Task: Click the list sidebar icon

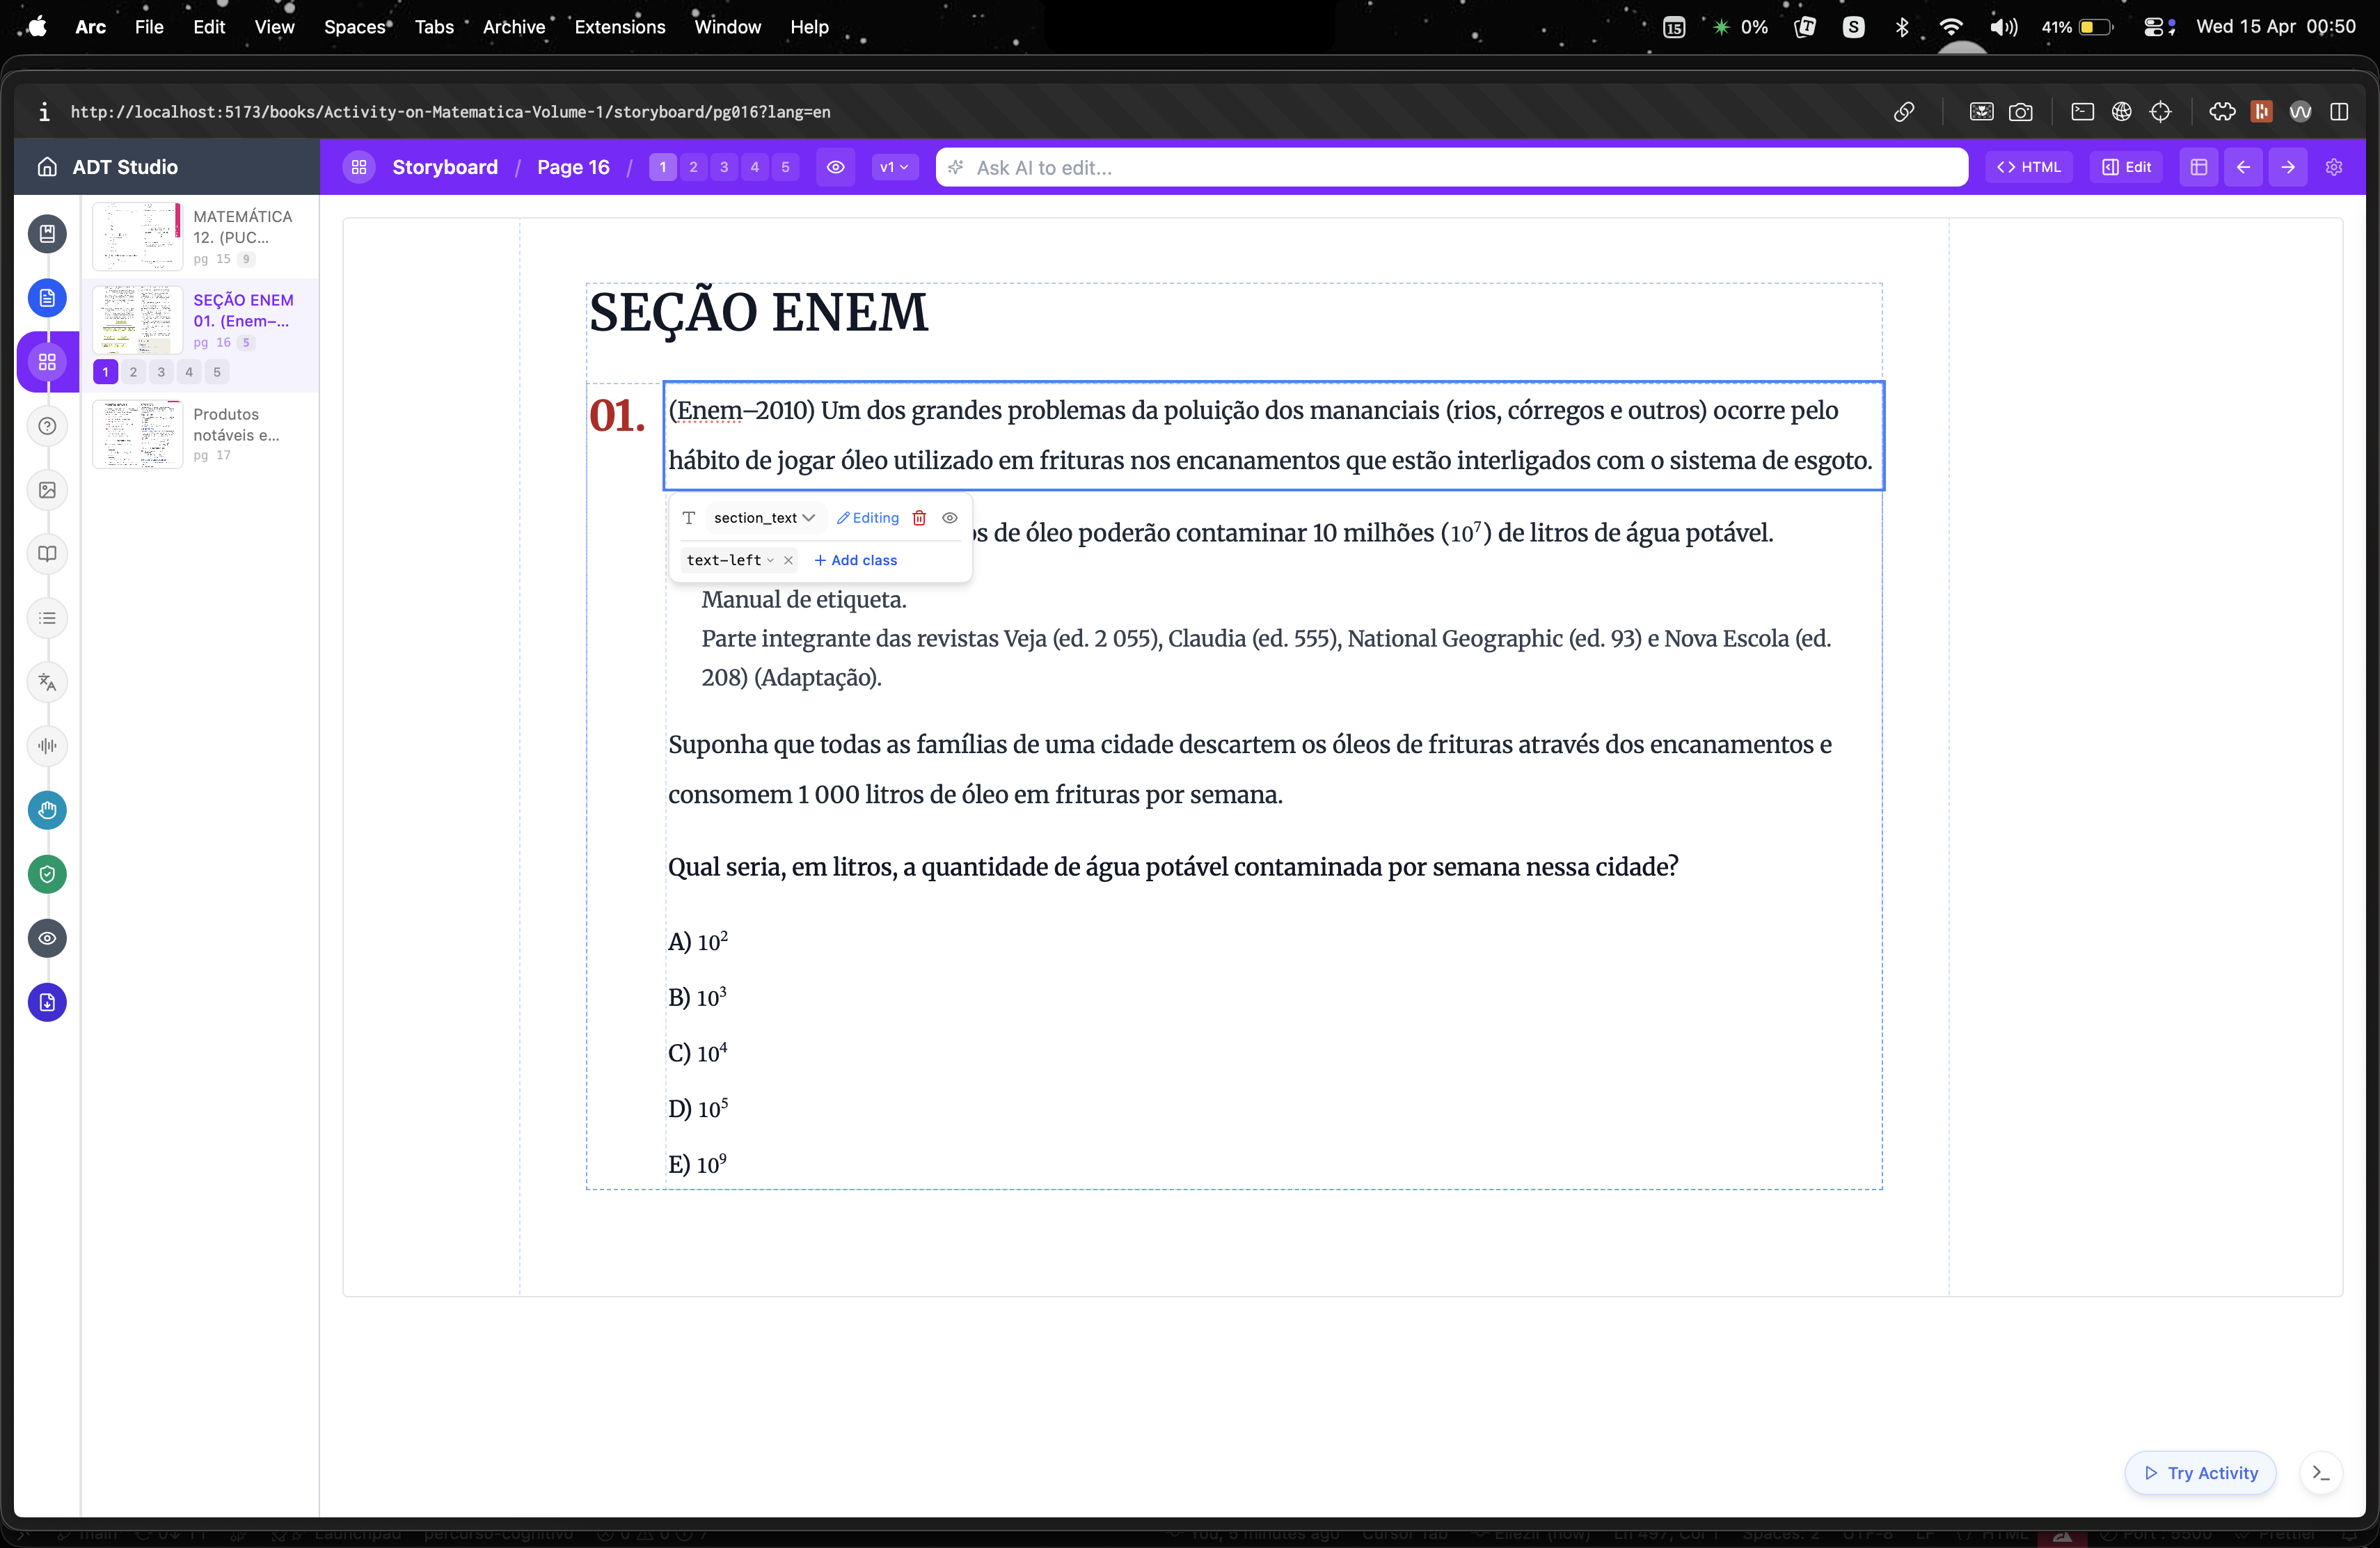Action: tap(47, 618)
